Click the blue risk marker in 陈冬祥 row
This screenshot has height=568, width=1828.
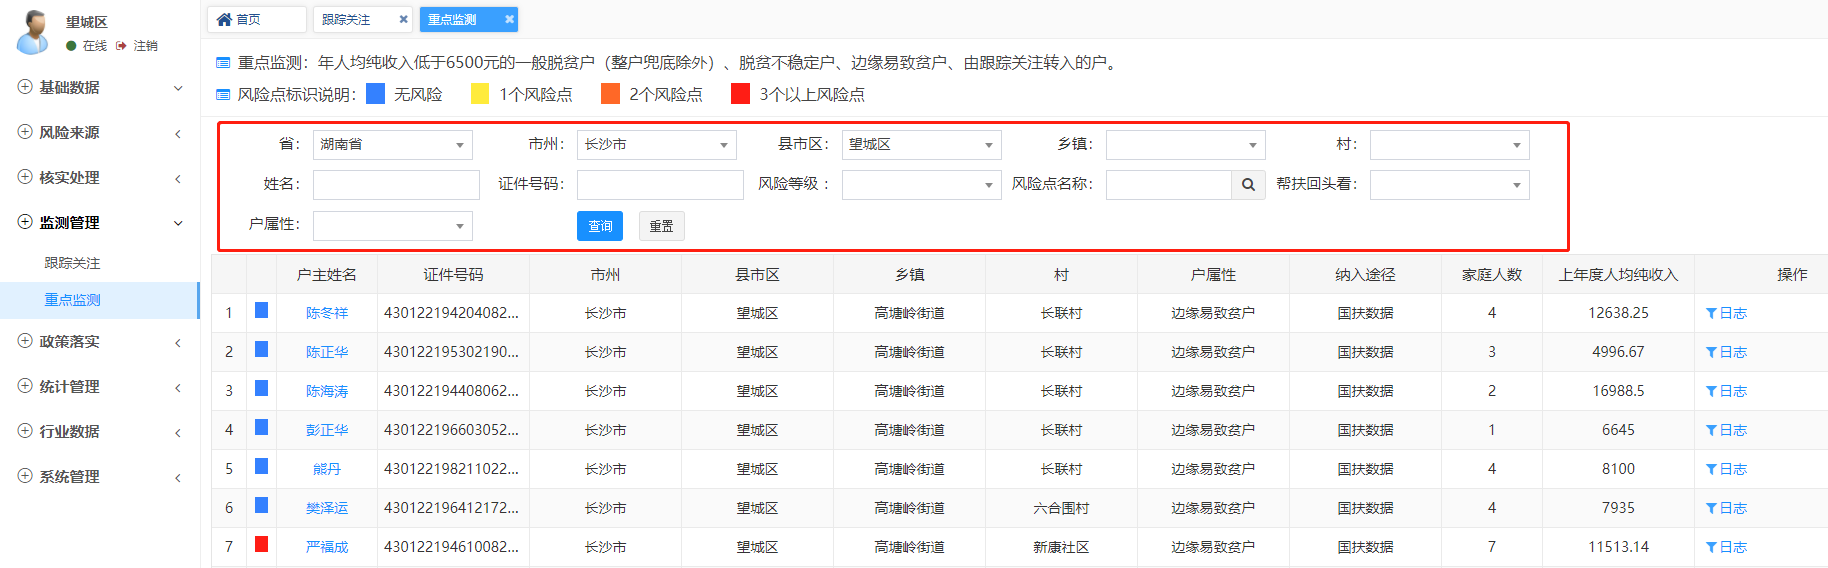[261, 310]
